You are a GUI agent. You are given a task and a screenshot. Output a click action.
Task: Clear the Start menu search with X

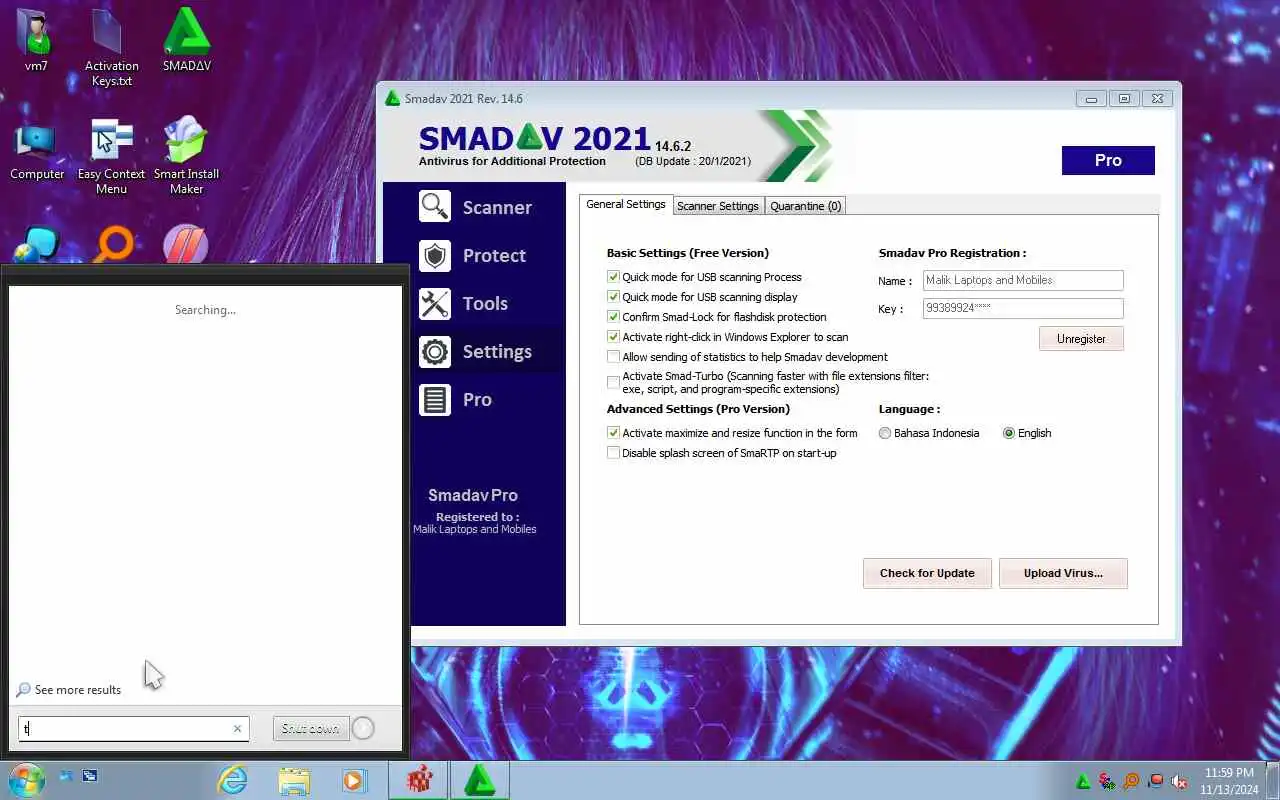(237, 729)
